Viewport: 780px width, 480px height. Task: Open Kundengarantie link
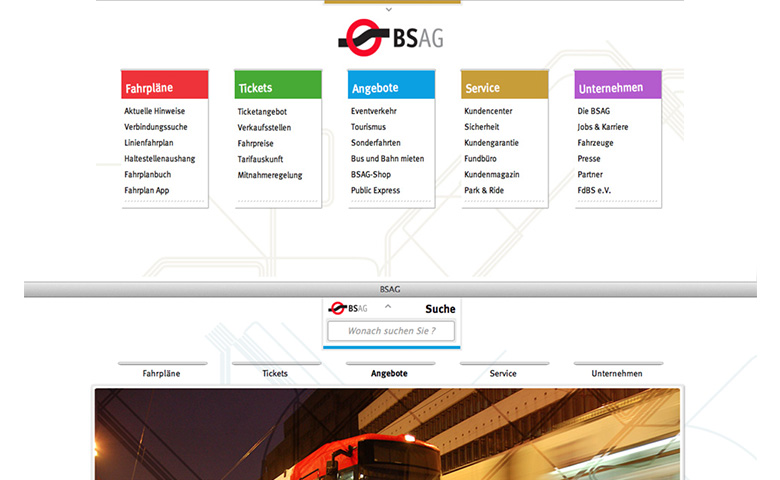pyautogui.click(x=491, y=143)
